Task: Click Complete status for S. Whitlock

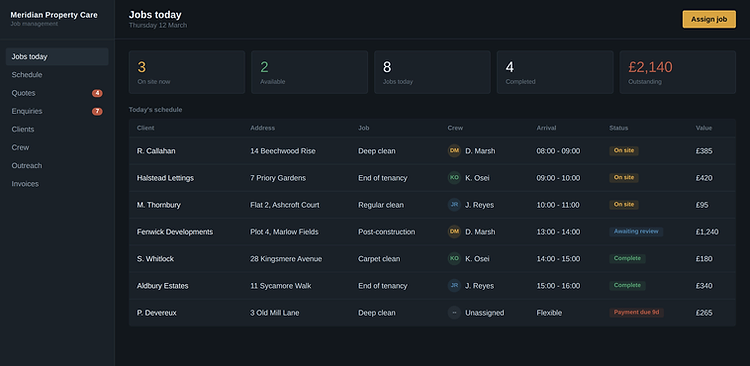Action: tap(628, 258)
